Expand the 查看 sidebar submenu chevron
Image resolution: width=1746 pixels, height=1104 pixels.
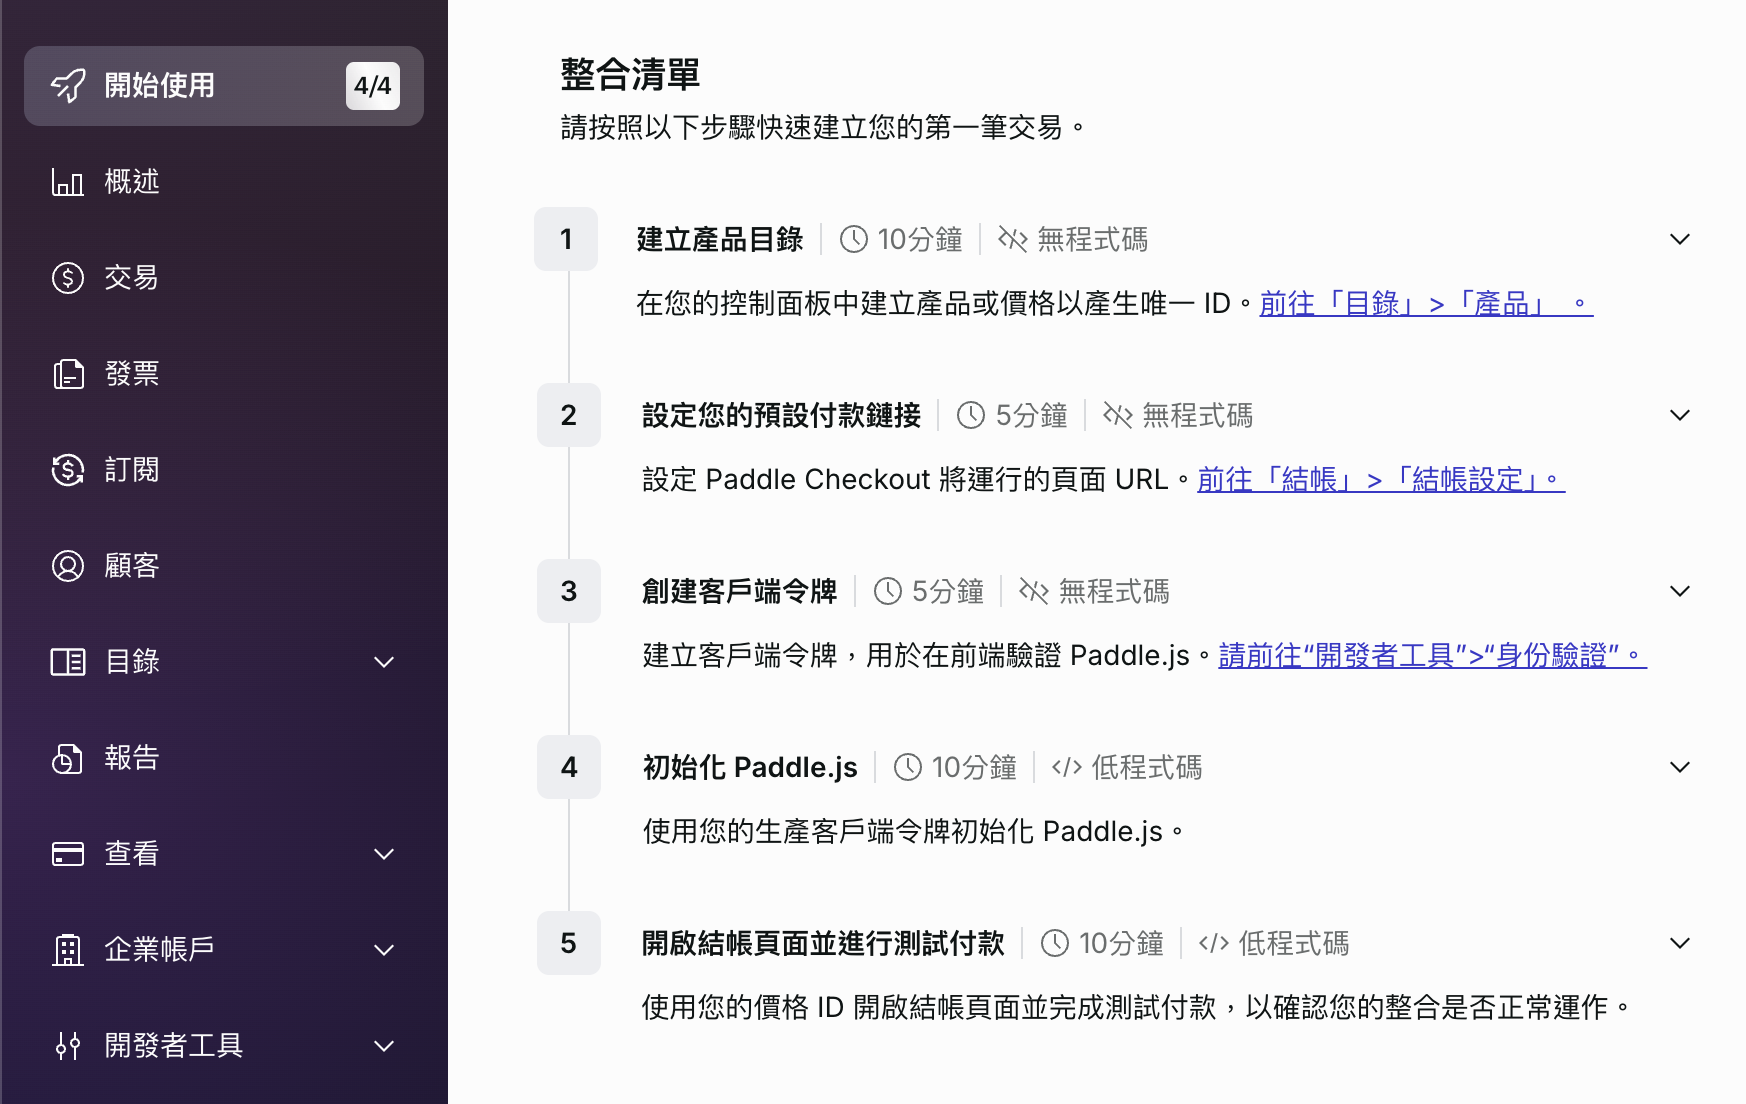click(384, 854)
